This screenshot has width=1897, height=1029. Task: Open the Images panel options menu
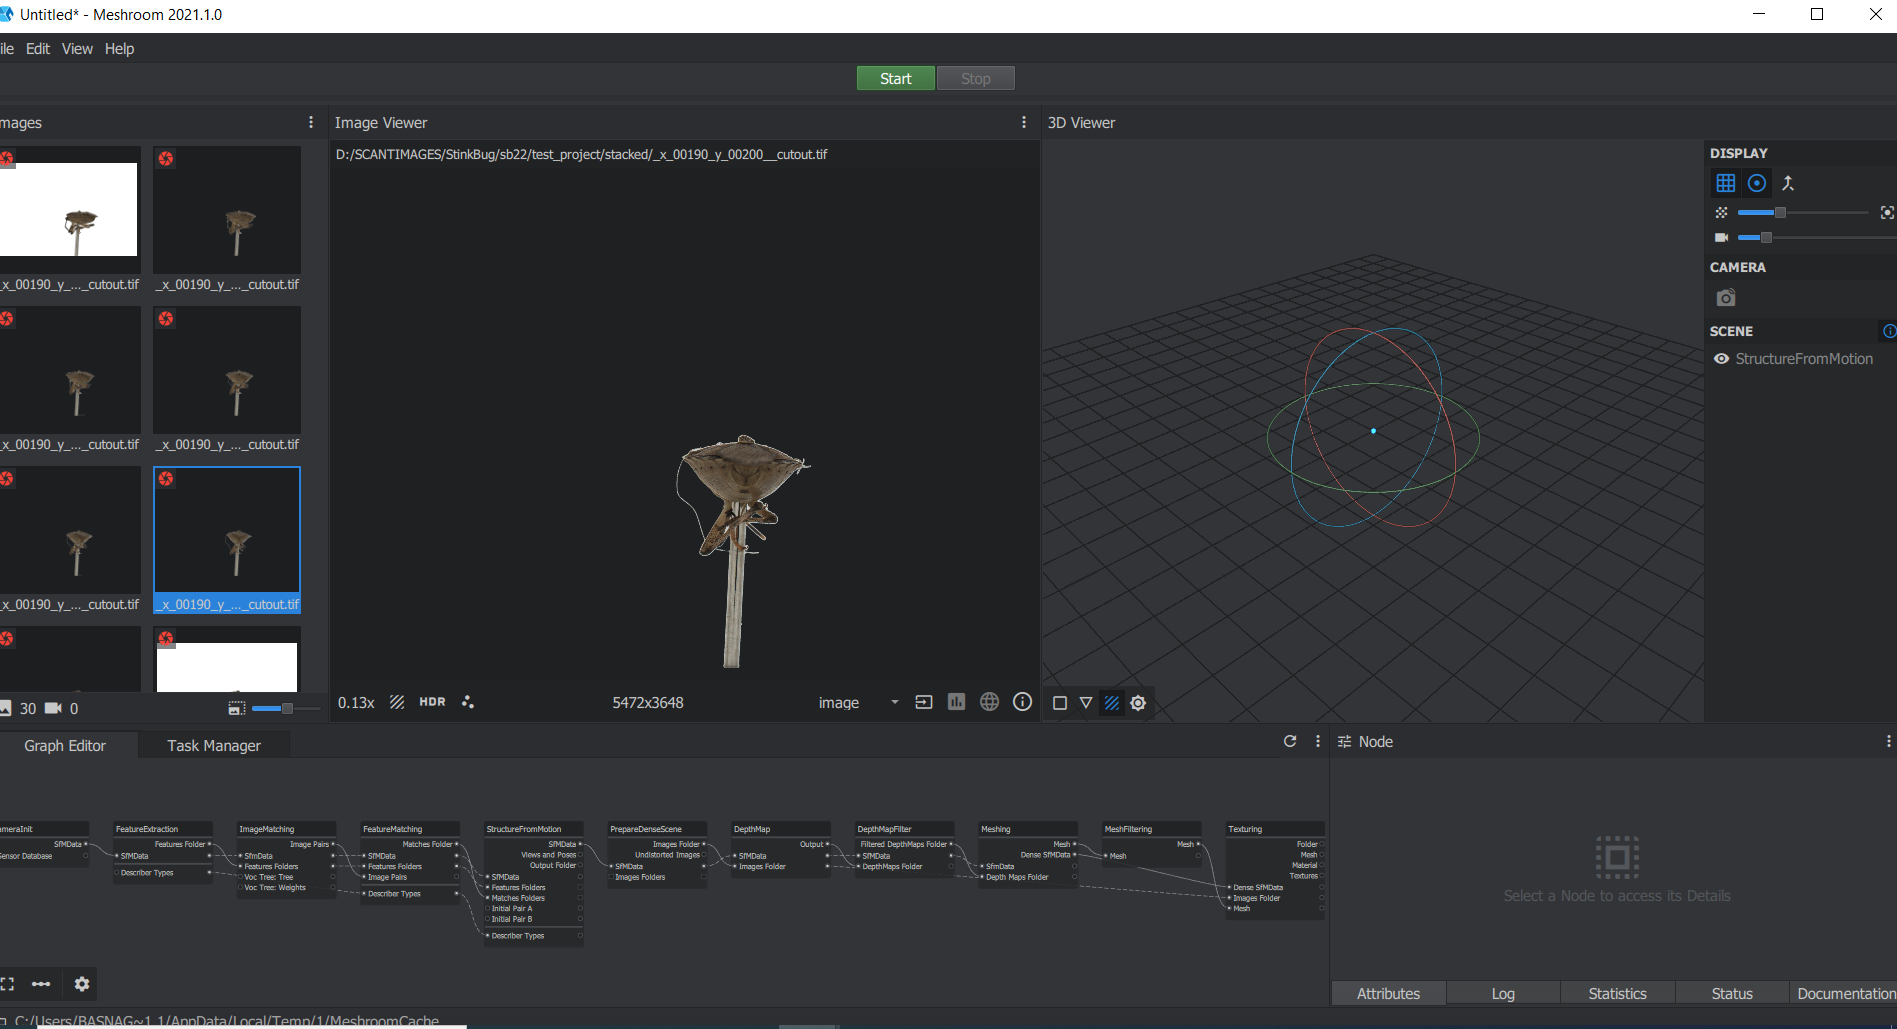[311, 122]
